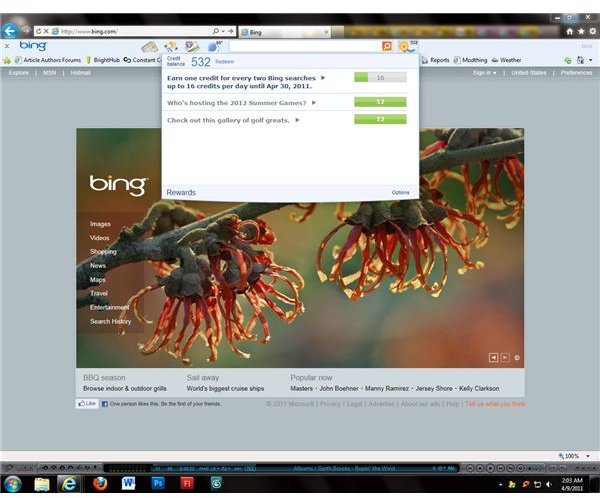The width and height of the screenshot is (600, 498).
Task: Click the Summer Games green credit bar
Action: 380,102
